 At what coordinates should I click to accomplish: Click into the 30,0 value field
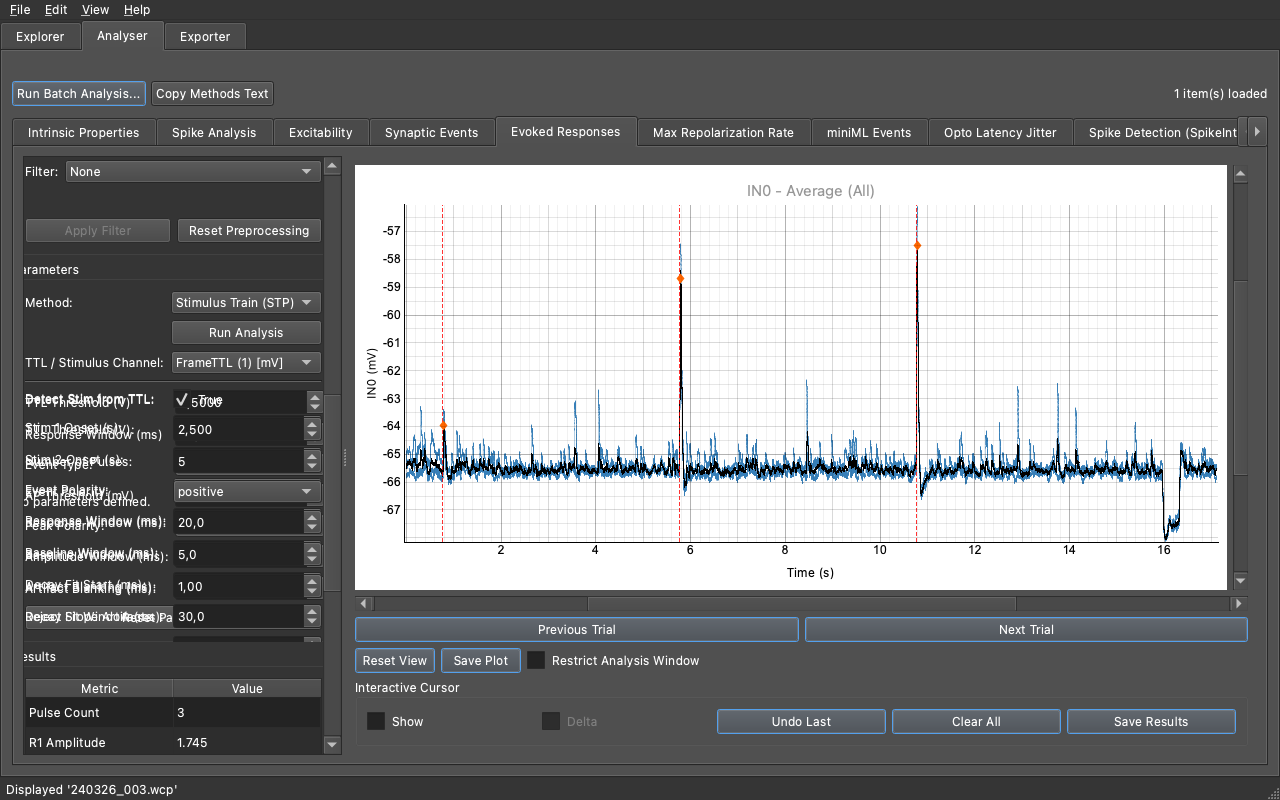(238, 617)
